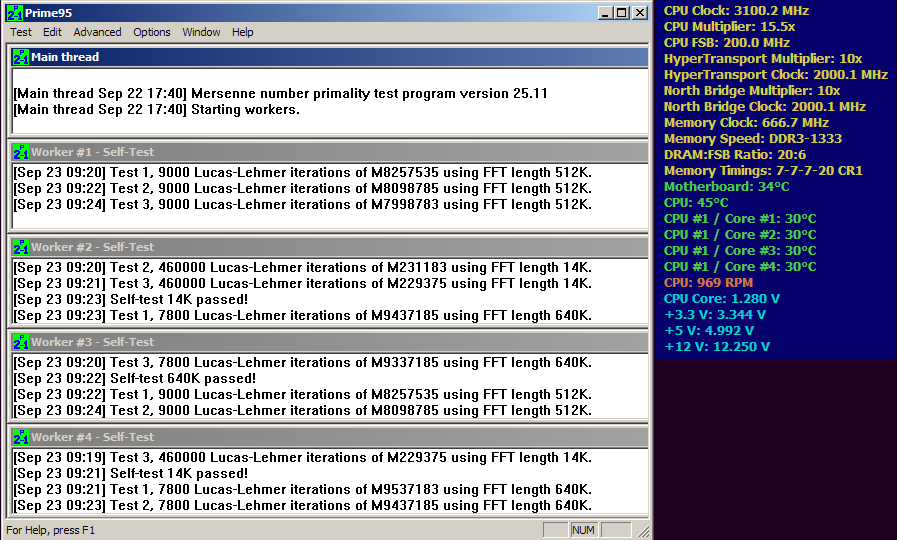The image size is (897, 540).
Task: Click 'For Help, press F1' status text
Action: (x=50, y=530)
